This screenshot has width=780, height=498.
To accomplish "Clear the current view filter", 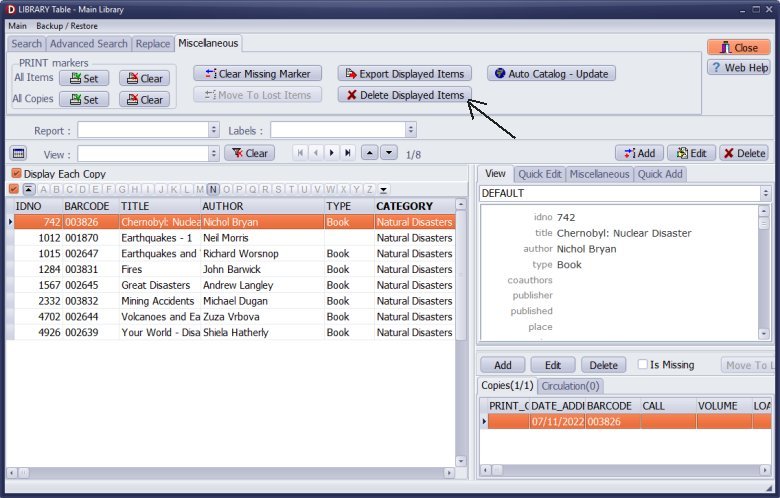I will (x=249, y=153).
